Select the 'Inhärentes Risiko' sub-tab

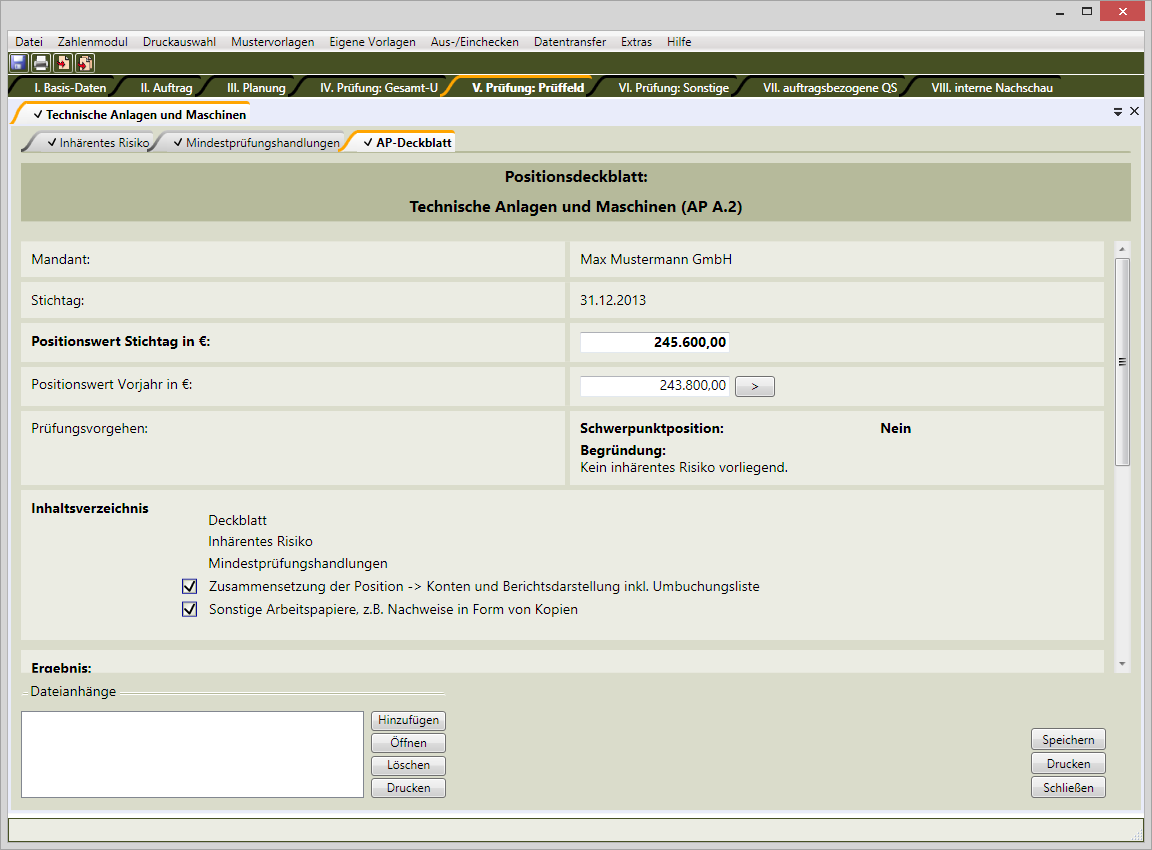103,143
